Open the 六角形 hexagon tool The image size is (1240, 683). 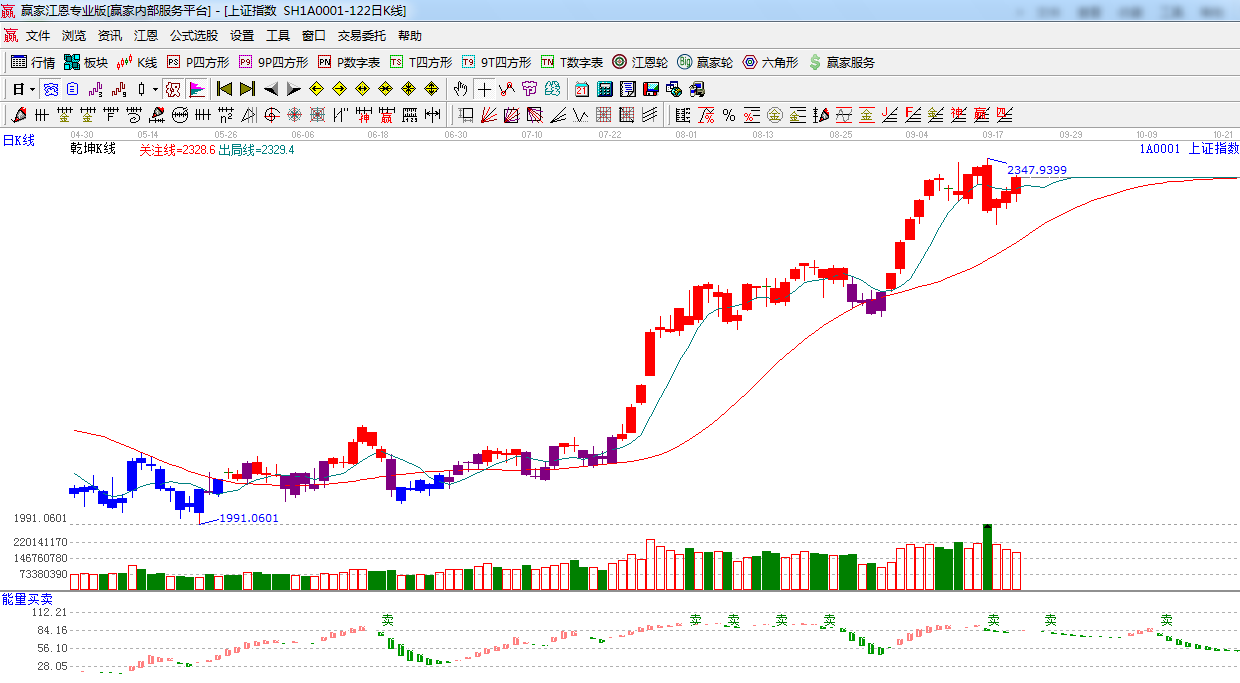769,62
